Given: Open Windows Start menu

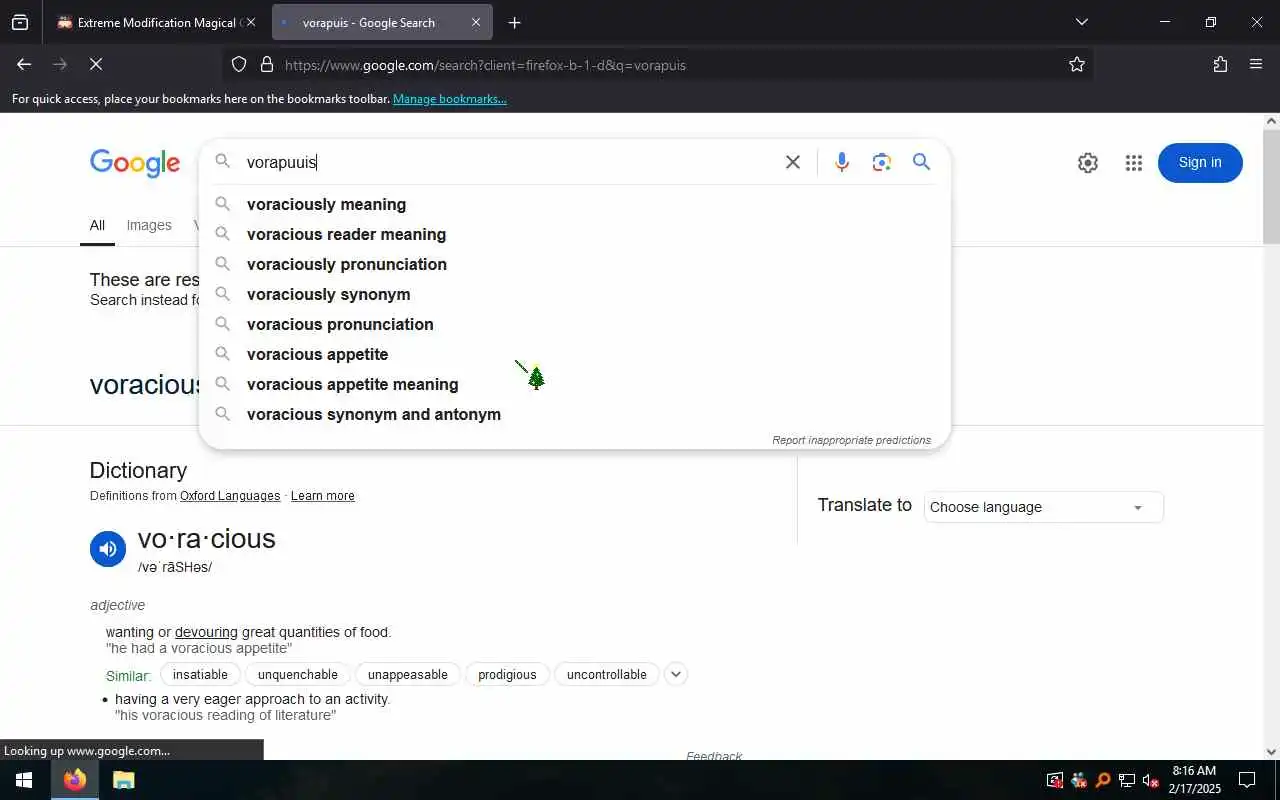Looking at the screenshot, I should point(24,780).
